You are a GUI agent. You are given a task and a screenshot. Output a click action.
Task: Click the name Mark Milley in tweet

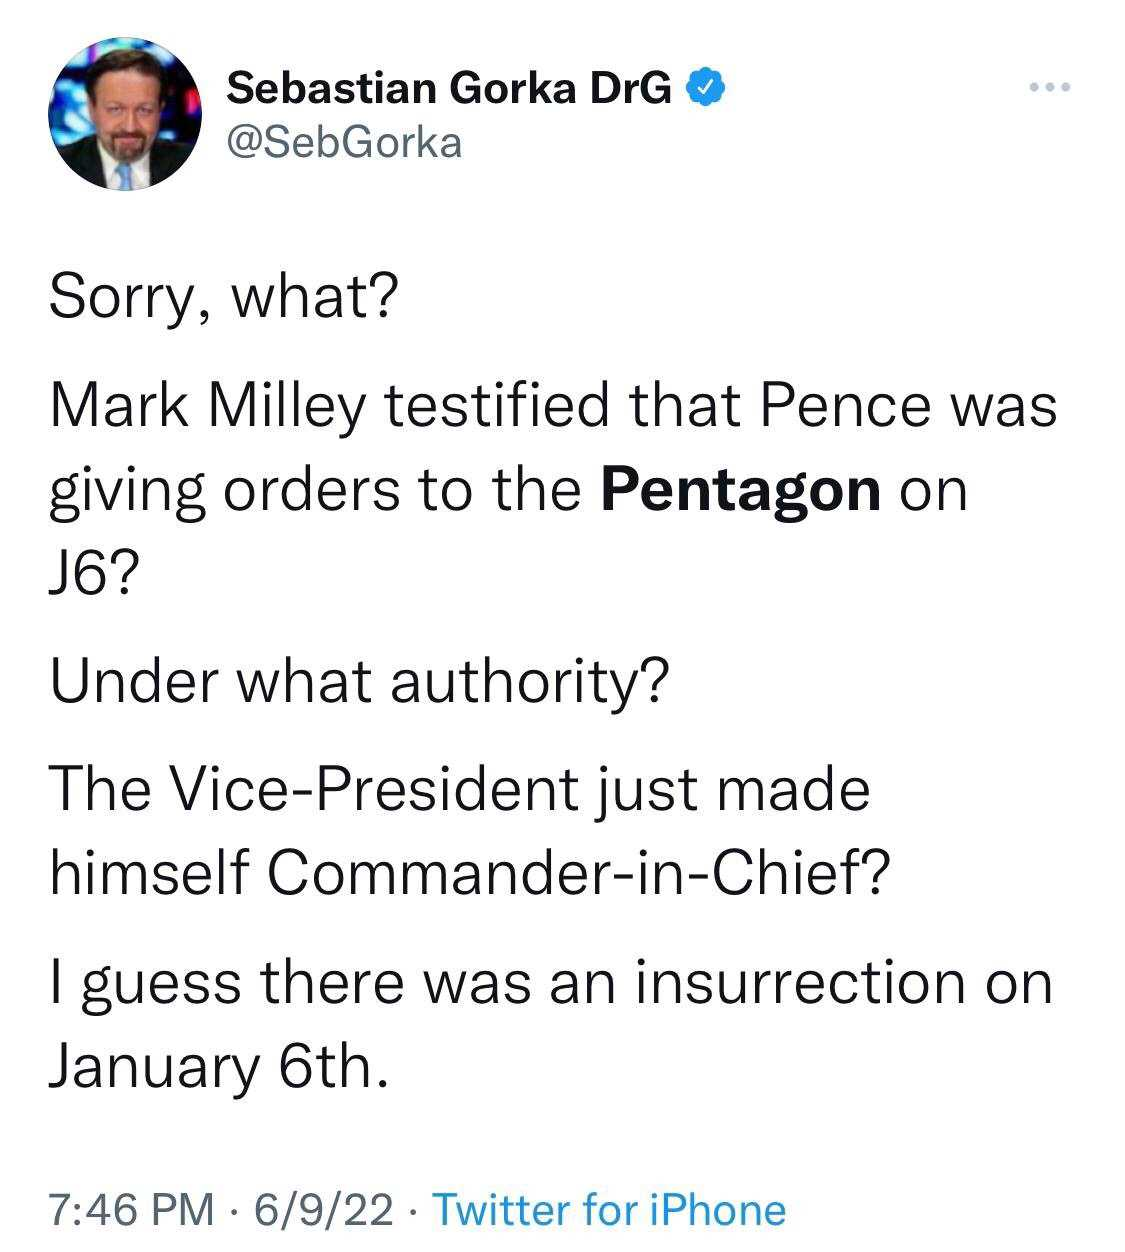point(207,408)
